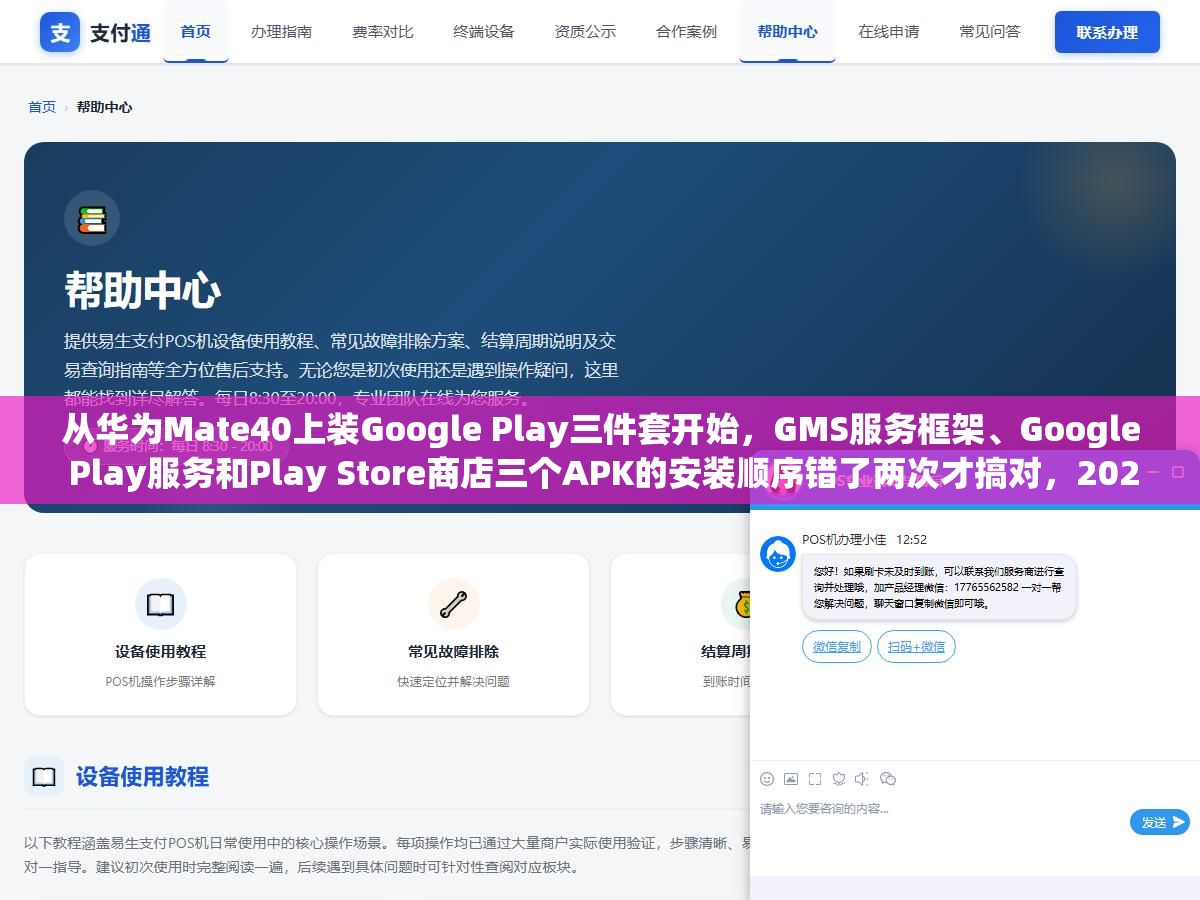The height and width of the screenshot is (900, 1200).
Task: Click the book icon beside 设备使用教程 heading
Action: pyautogui.click(x=44, y=776)
